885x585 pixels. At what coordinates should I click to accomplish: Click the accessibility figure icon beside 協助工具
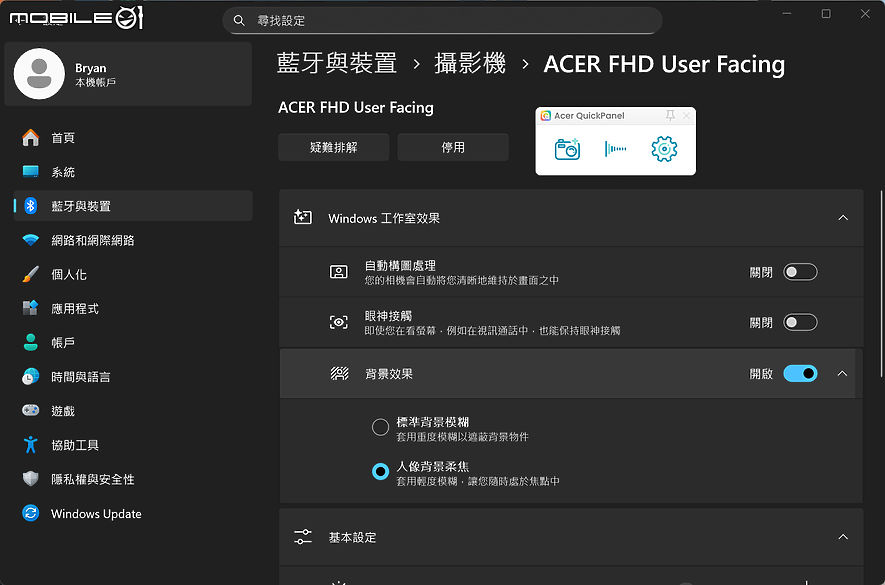pyautogui.click(x=30, y=445)
